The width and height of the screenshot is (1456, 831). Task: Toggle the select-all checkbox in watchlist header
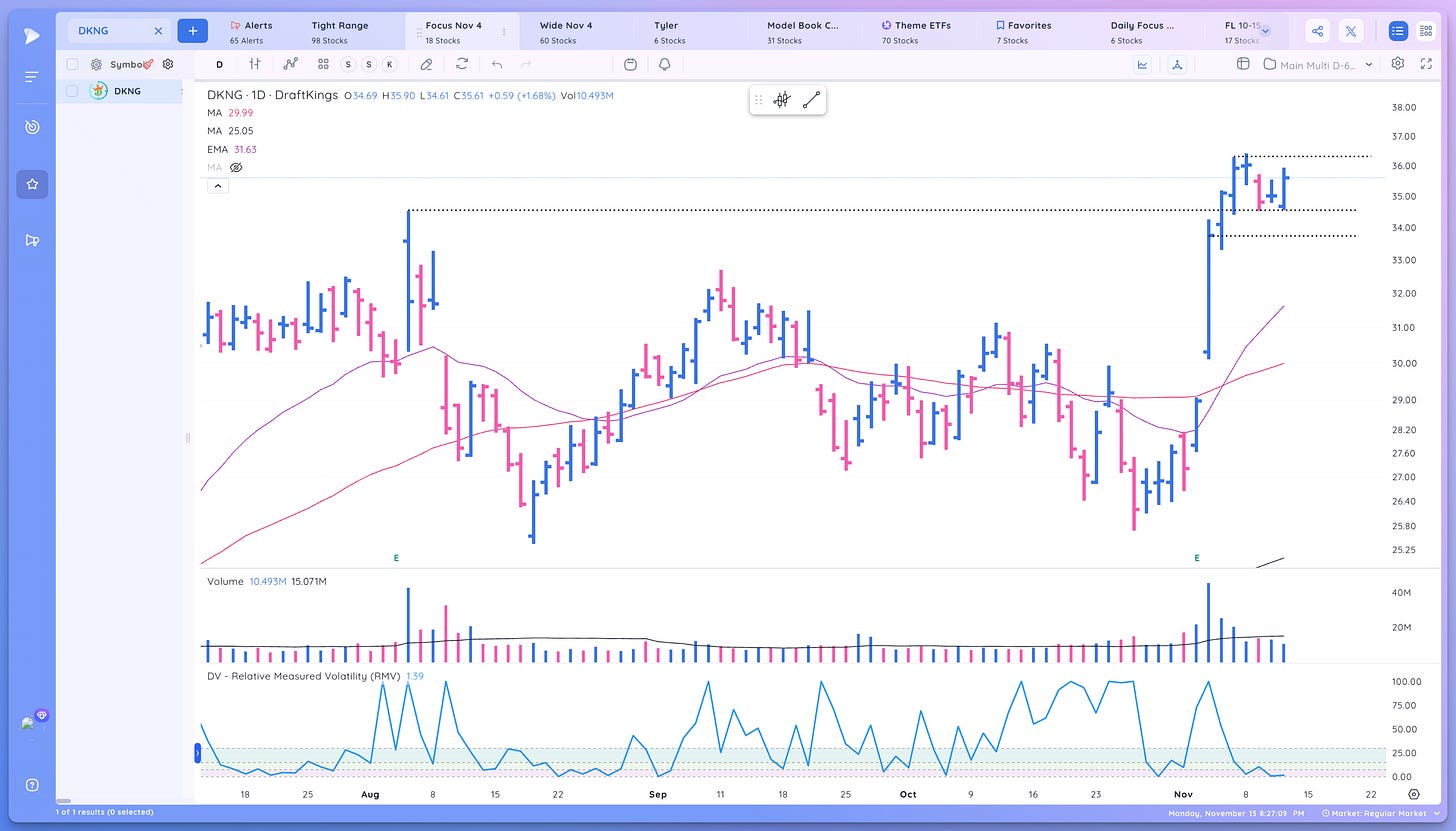tap(72, 64)
